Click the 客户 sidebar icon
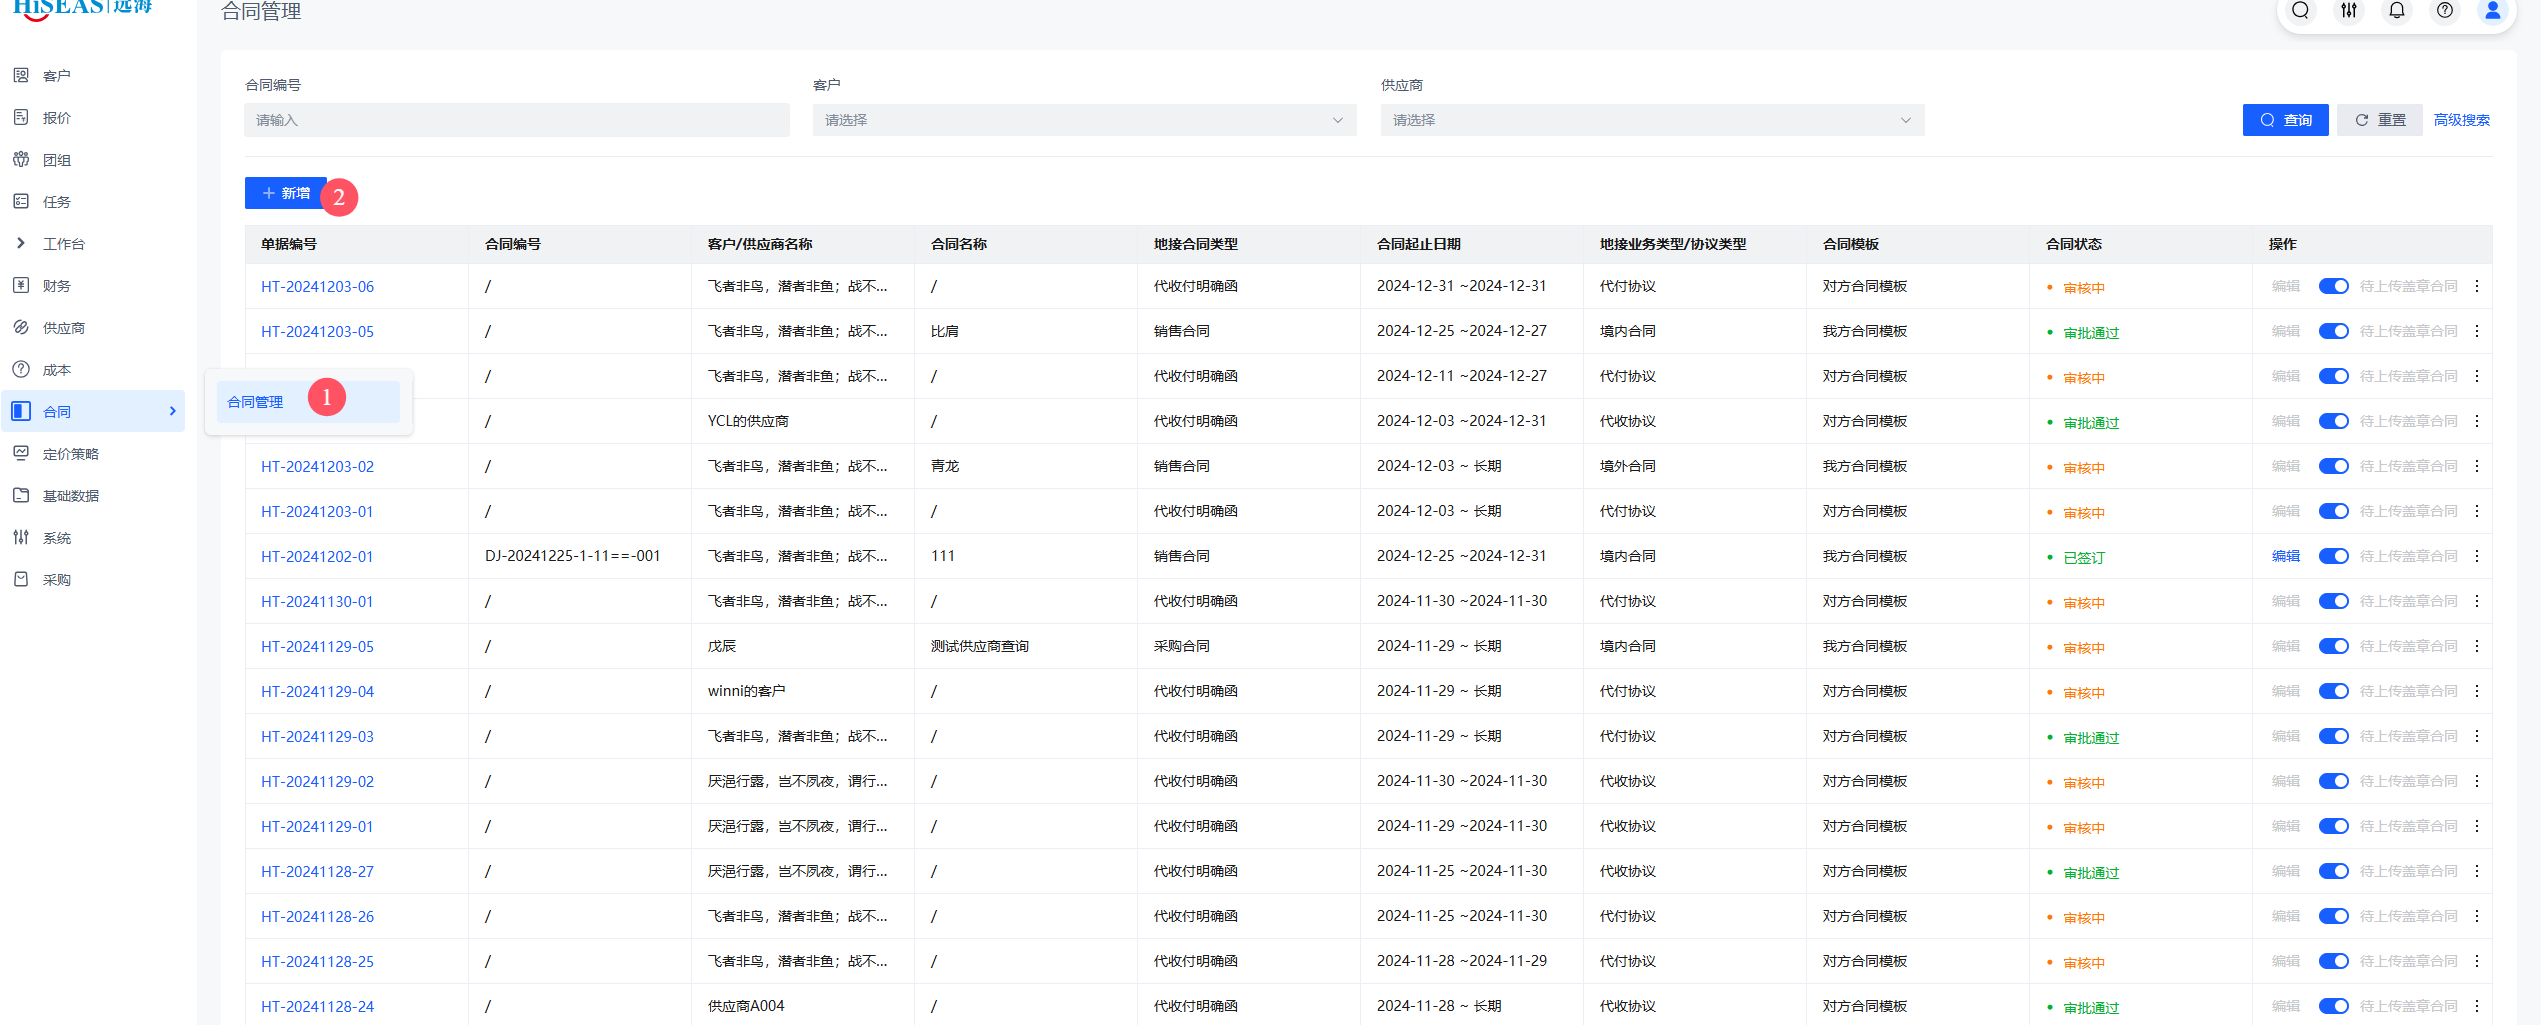Viewport: 2541px width, 1025px height. click(x=21, y=75)
